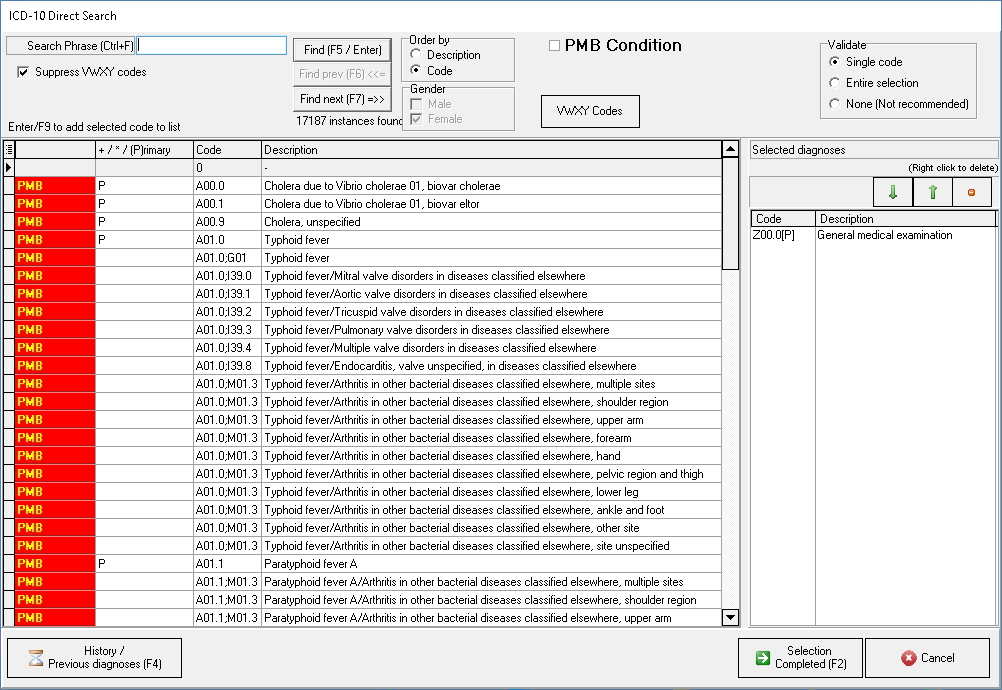This screenshot has height=690, width=1002.
Task: Move selected diagnosis down with green arrow
Action: 893,192
